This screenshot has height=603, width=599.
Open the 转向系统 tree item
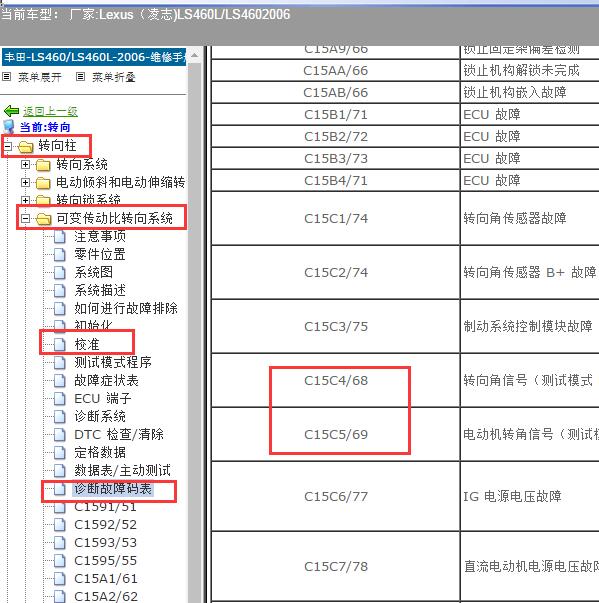pos(82,165)
